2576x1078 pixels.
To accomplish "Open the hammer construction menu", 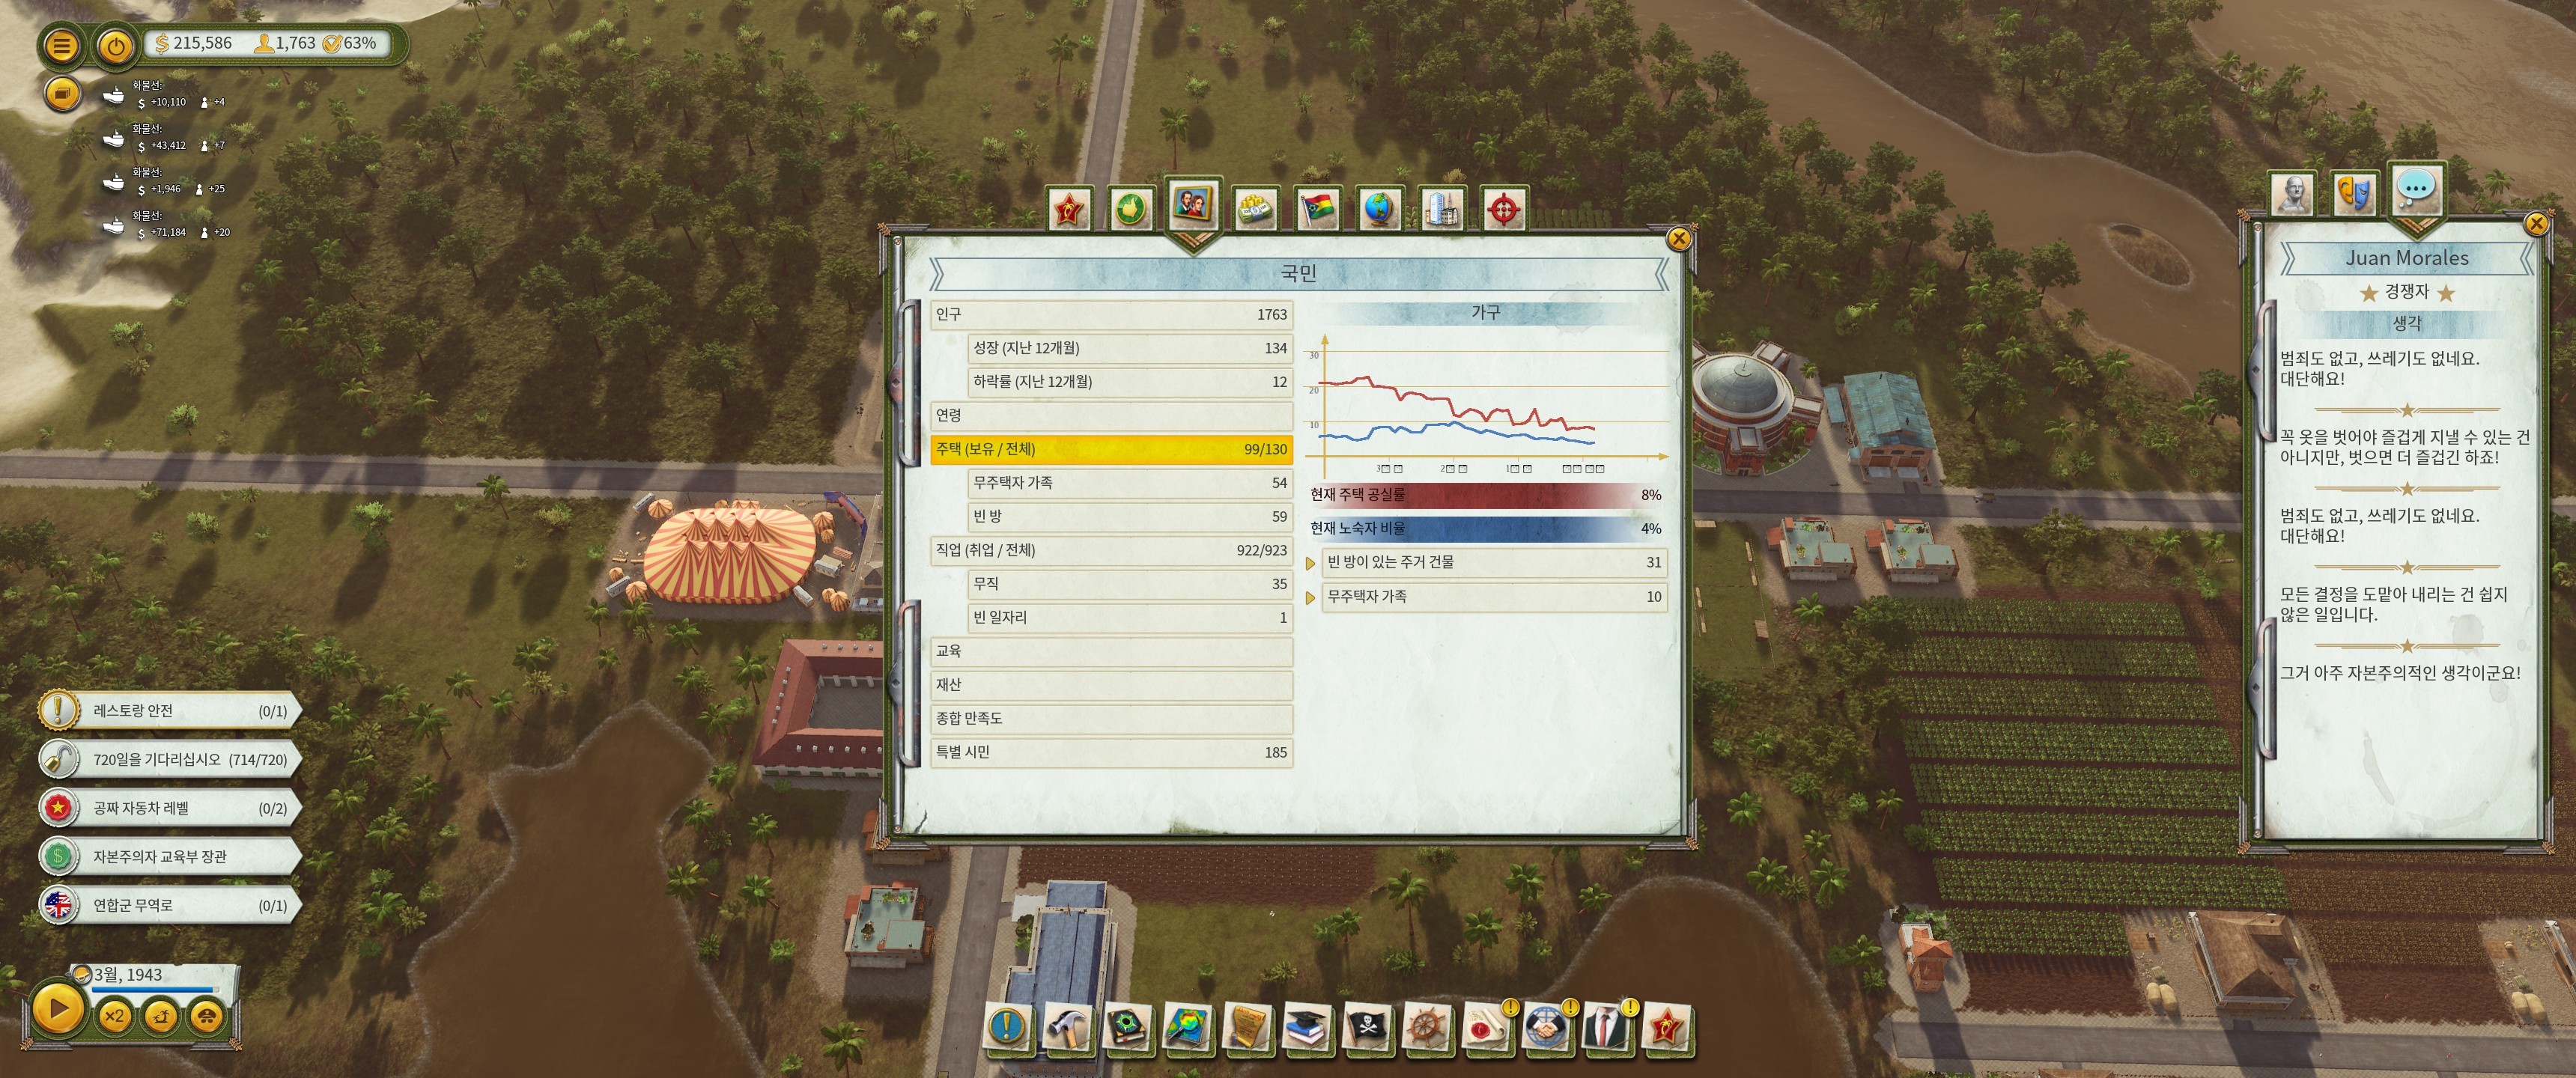I will 1066,1027.
